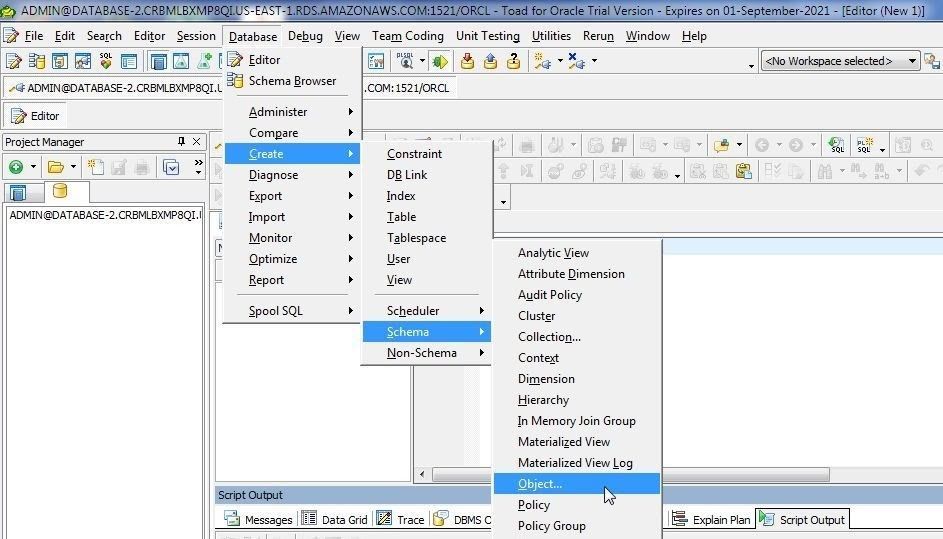Pin the Project Manager panel

(181, 142)
